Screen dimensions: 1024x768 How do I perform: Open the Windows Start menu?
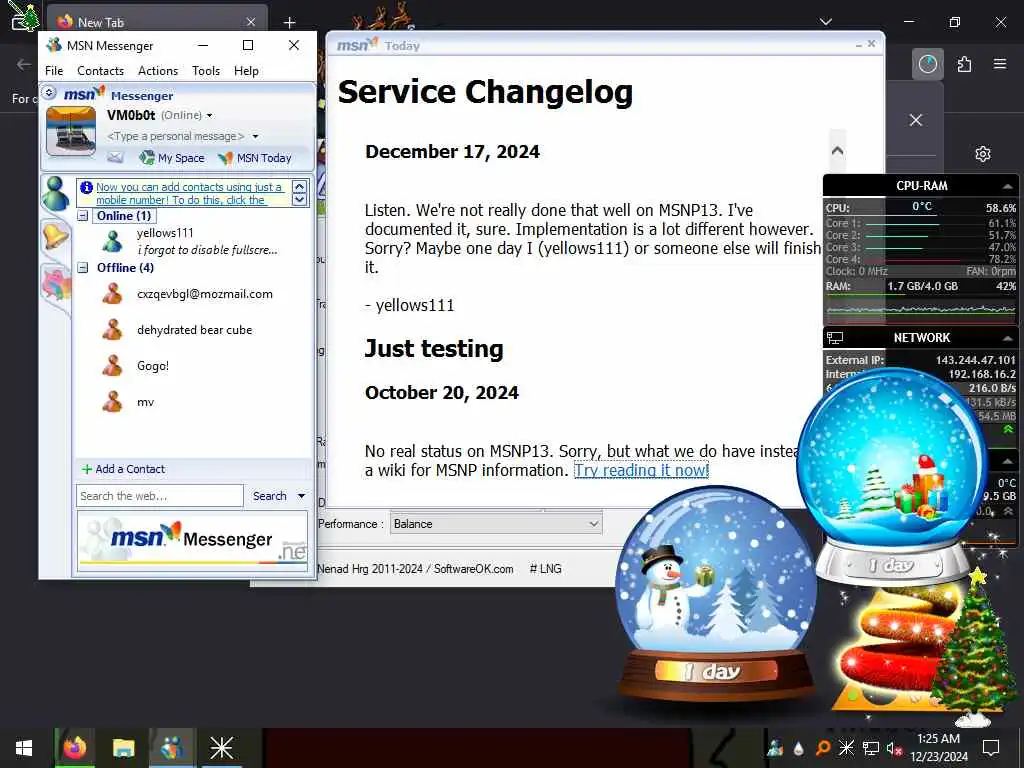[24, 748]
